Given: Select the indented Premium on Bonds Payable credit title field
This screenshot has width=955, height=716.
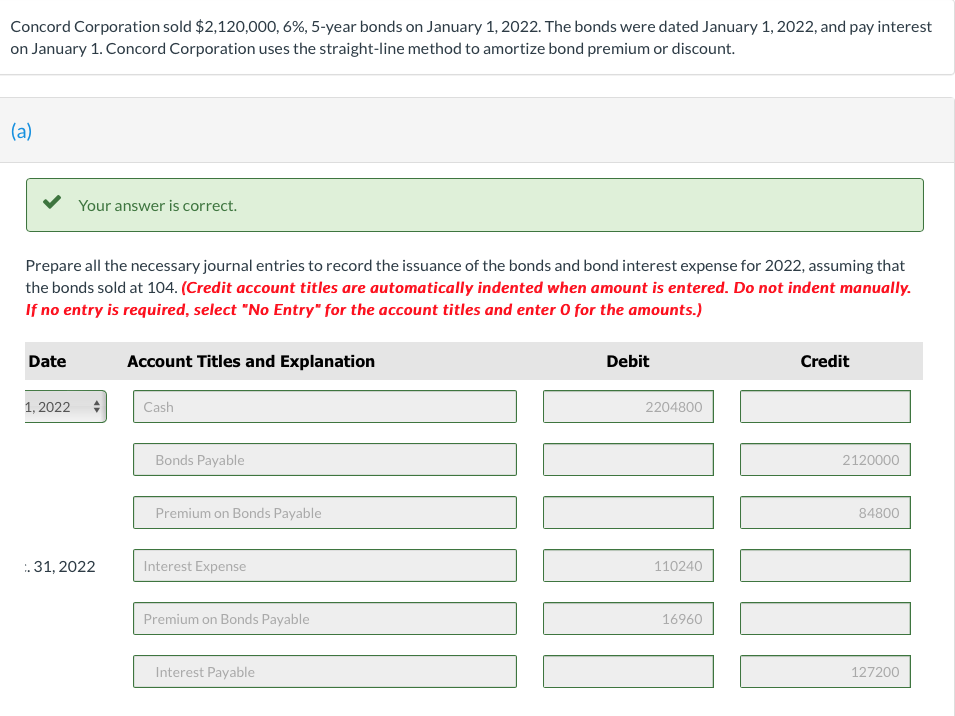Looking at the screenshot, I should (x=325, y=513).
